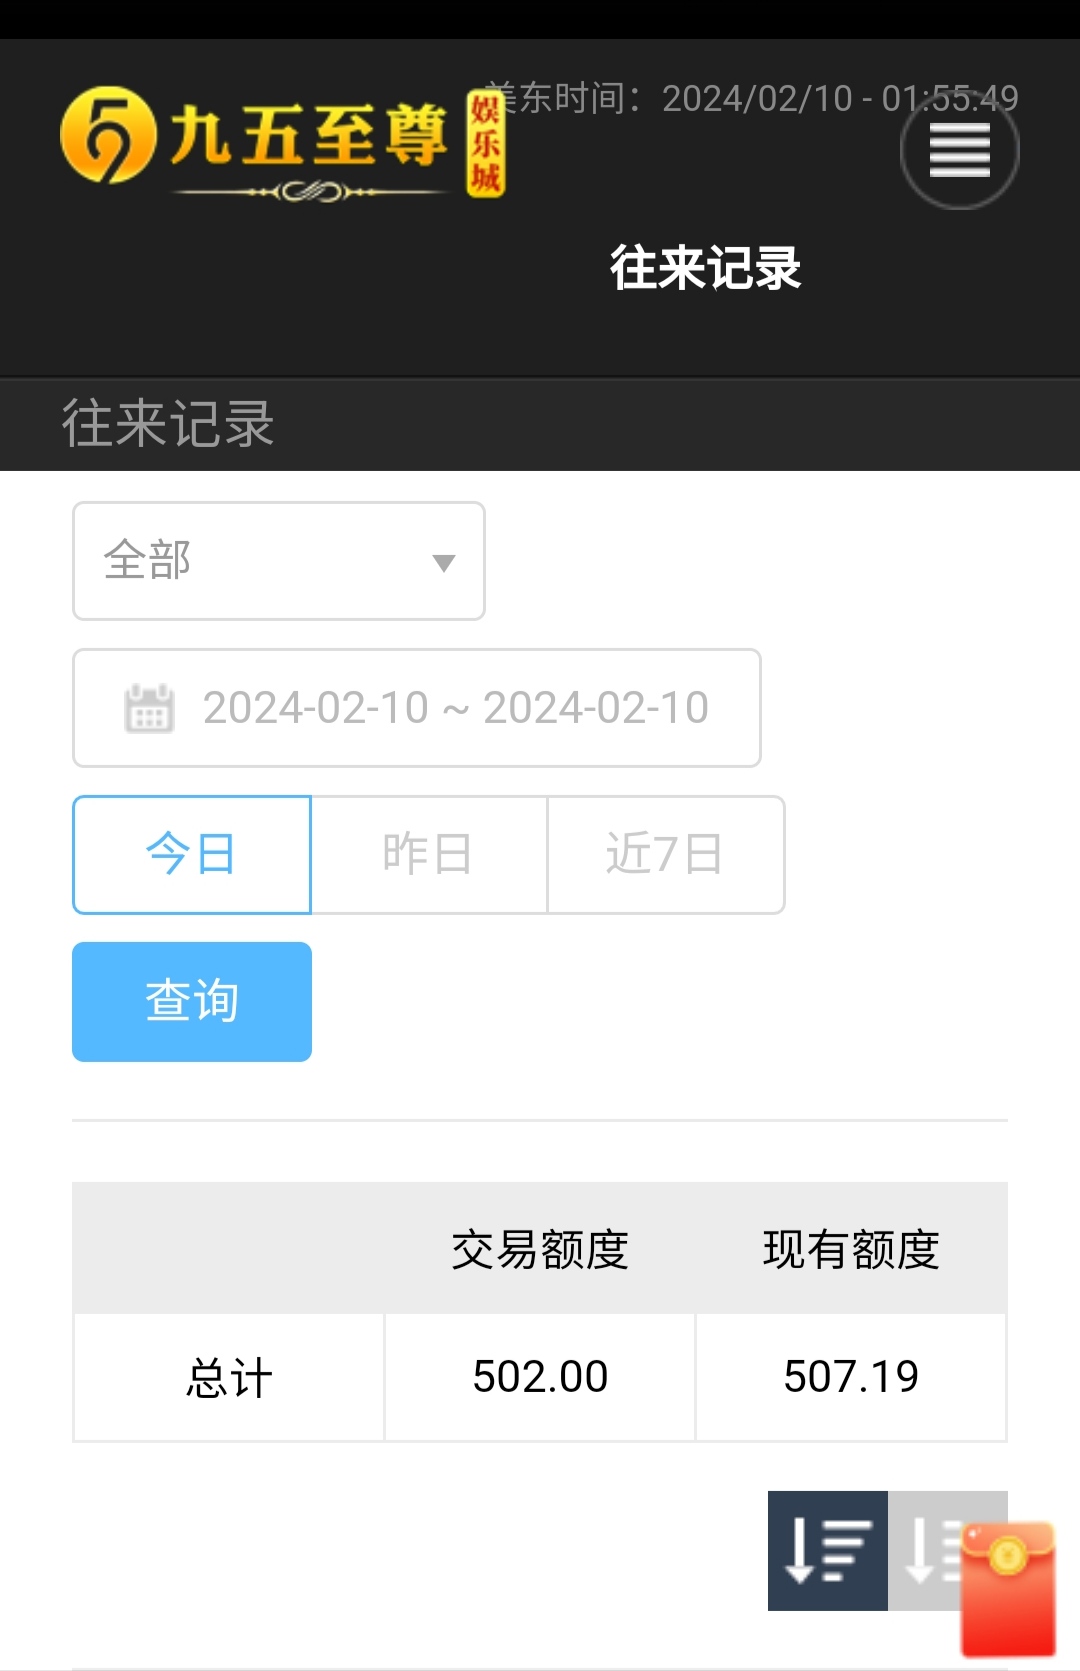Click the 现有额度 column header
Screen dimensions: 1080x1671
[x=851, y=1249]
